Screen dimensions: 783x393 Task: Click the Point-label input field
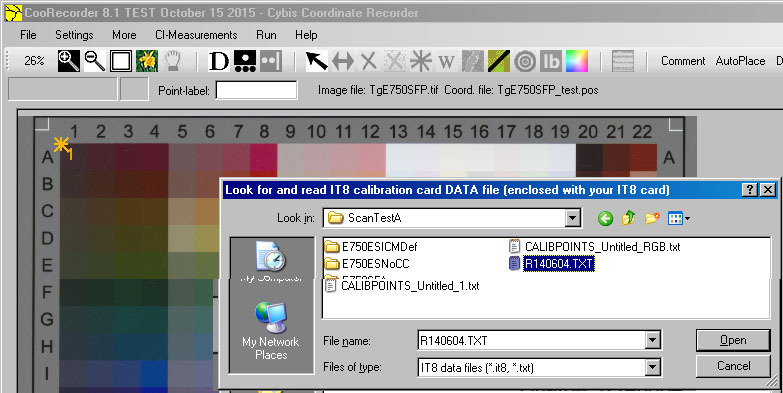click(256, 90)
